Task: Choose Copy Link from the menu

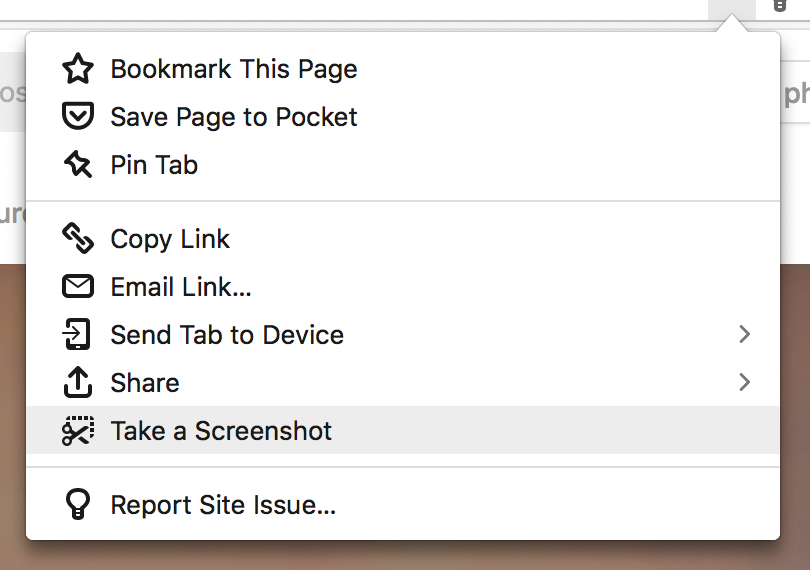Action: [170, 239]
